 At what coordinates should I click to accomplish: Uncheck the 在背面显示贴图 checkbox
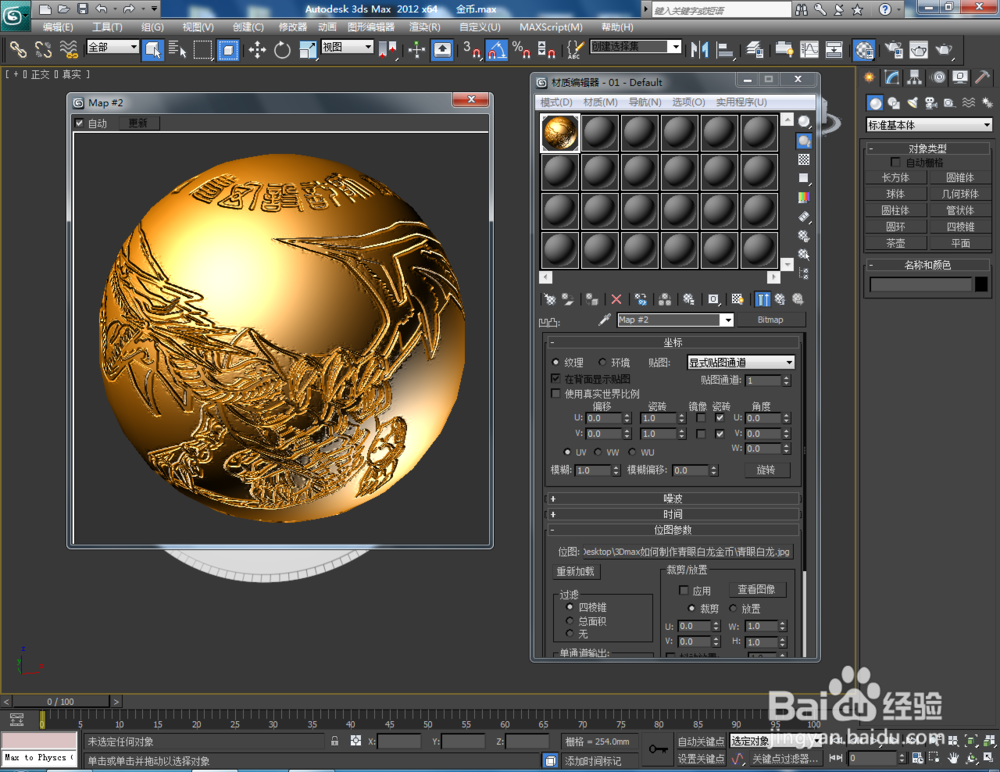point(554,378)
